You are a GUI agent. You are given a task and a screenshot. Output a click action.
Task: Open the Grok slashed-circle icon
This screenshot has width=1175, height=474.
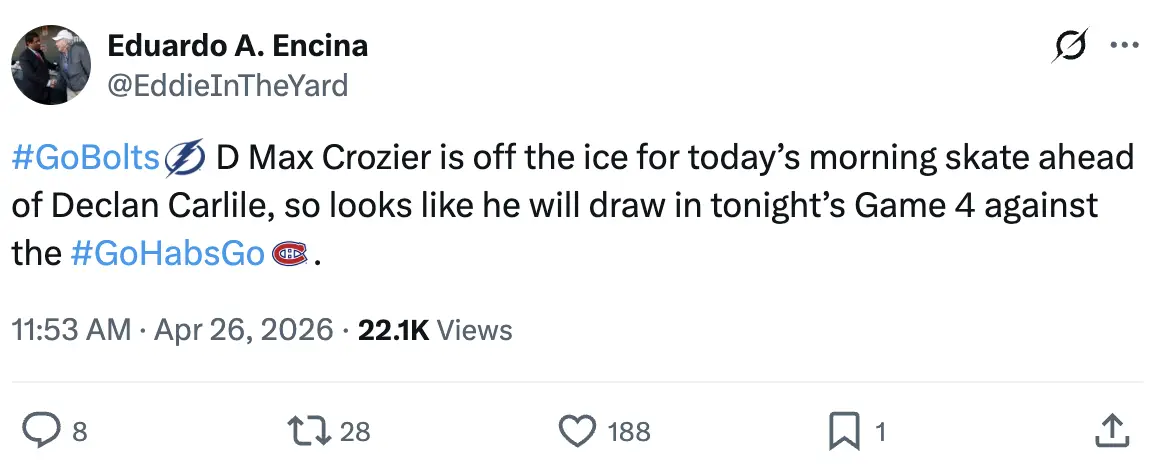click(1071, 46)
